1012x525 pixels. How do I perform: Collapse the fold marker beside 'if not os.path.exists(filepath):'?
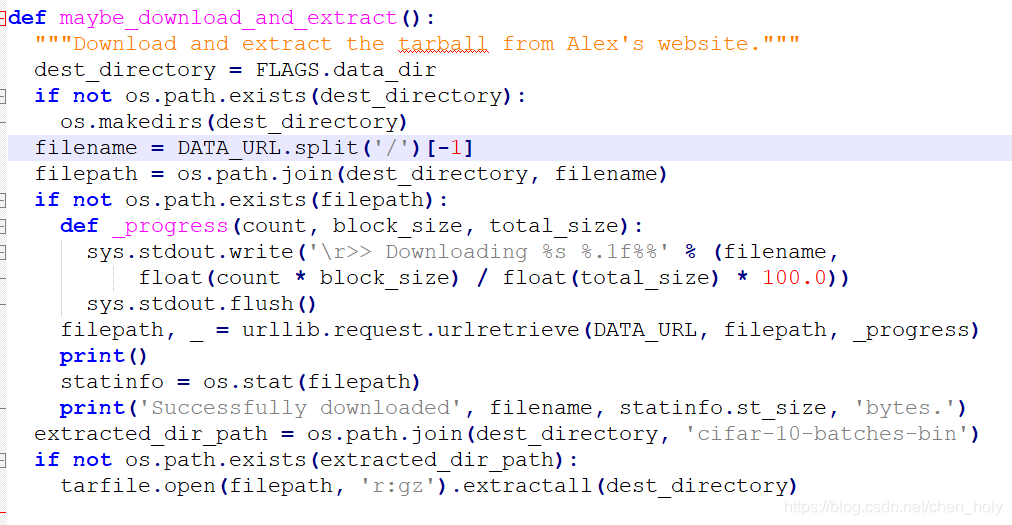3,200
